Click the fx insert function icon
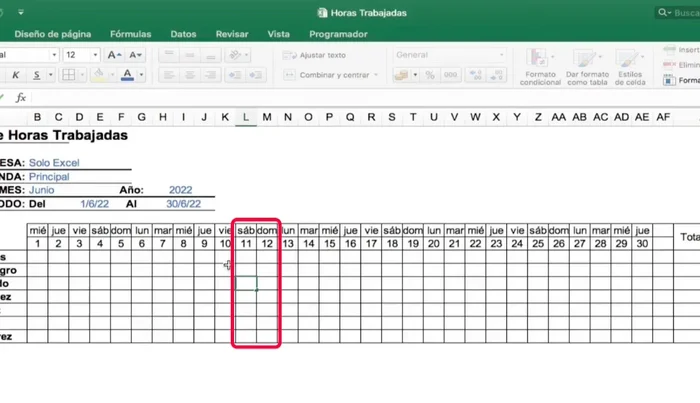 tap(21, 97)
